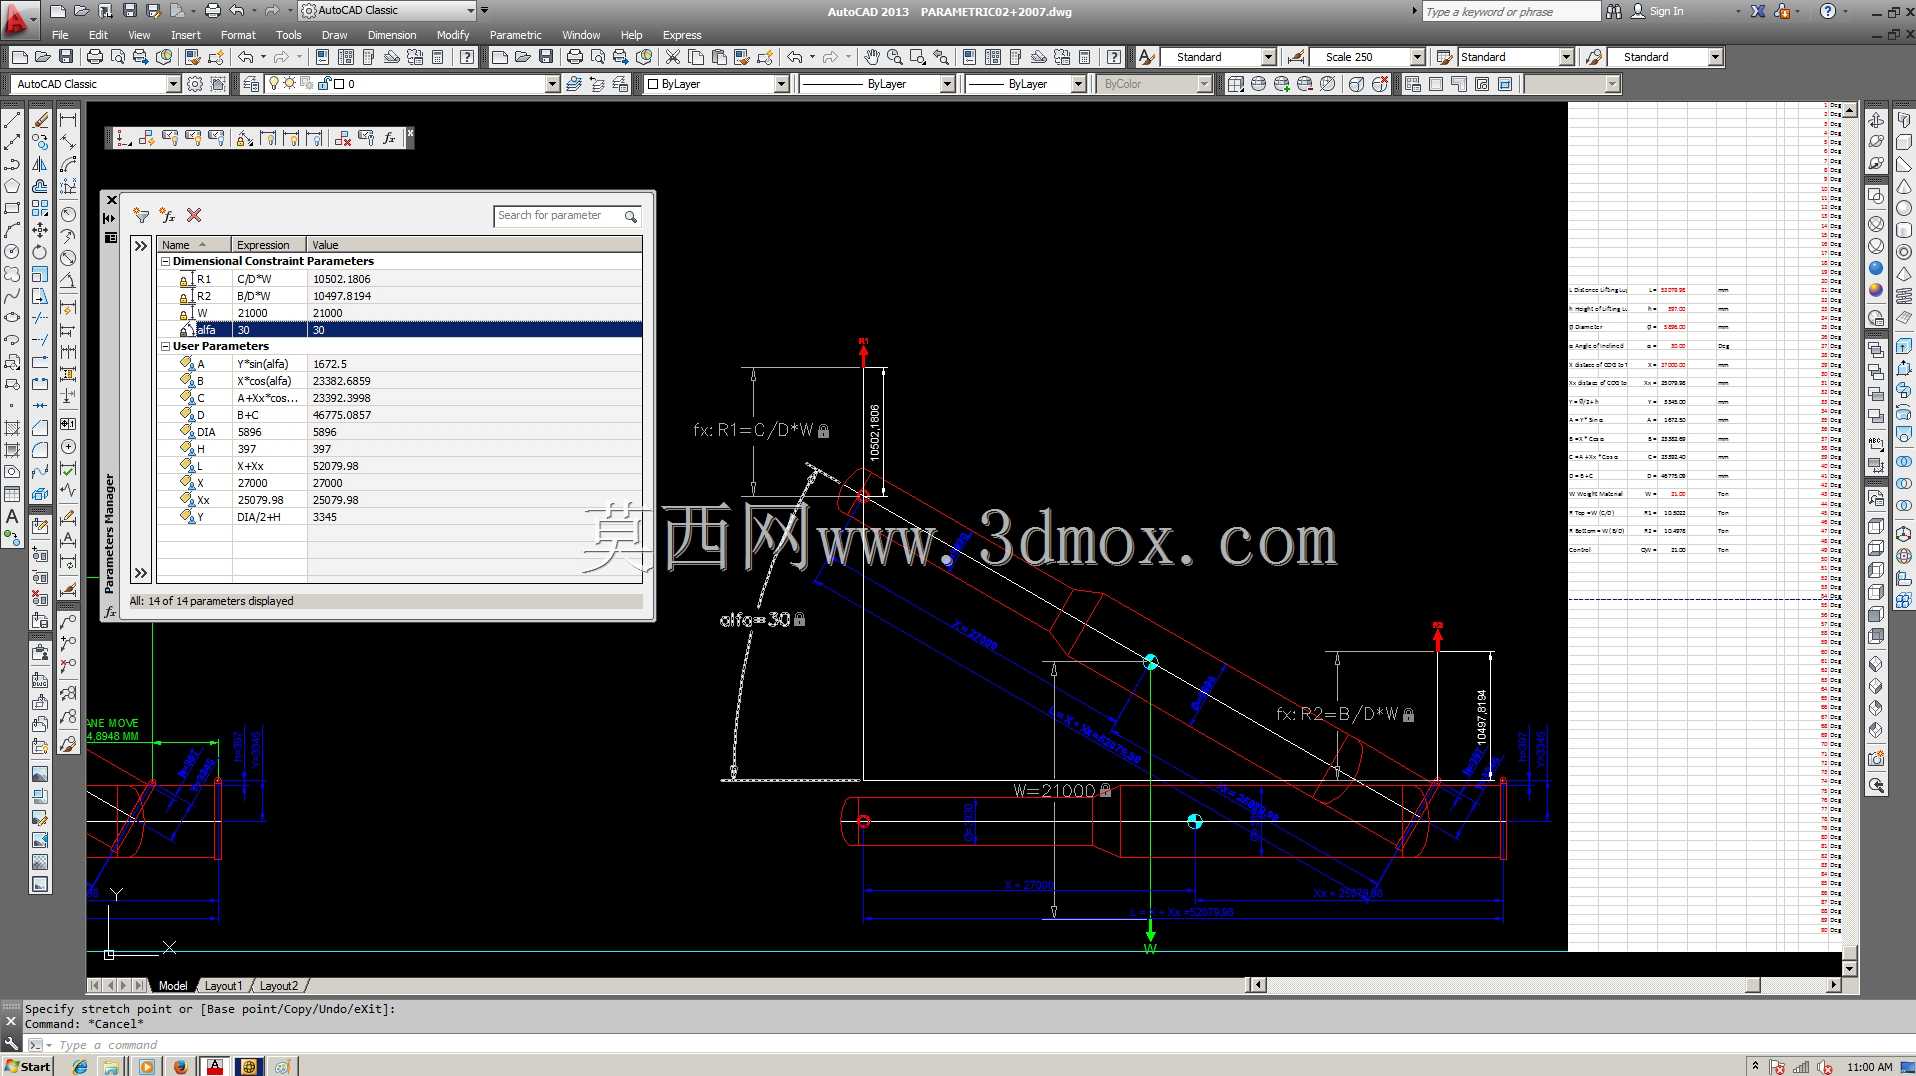Toggle the layer lock padlock
Screen dimensions: 1916x1076
(324, 84)
